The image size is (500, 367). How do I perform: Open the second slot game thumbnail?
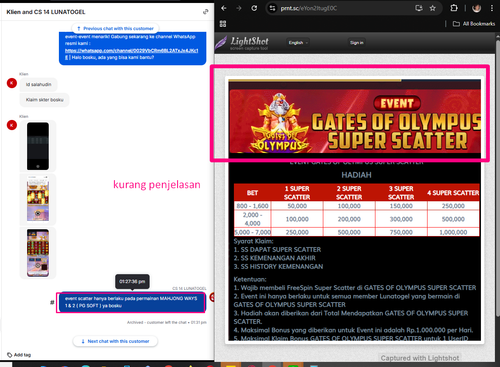pyautogui.click(x=38, y=199)
